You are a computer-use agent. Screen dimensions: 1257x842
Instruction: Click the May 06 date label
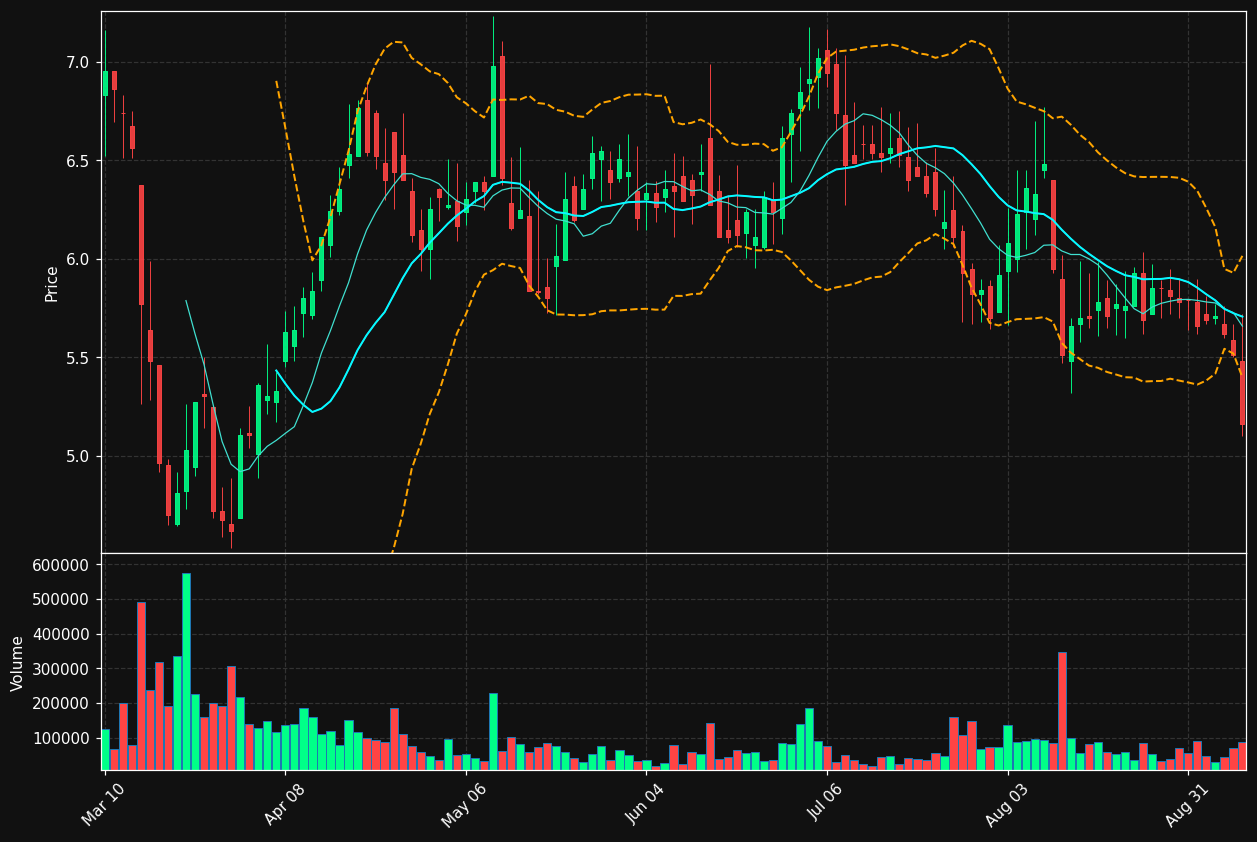pyautogui.click(x=464, y=803)
